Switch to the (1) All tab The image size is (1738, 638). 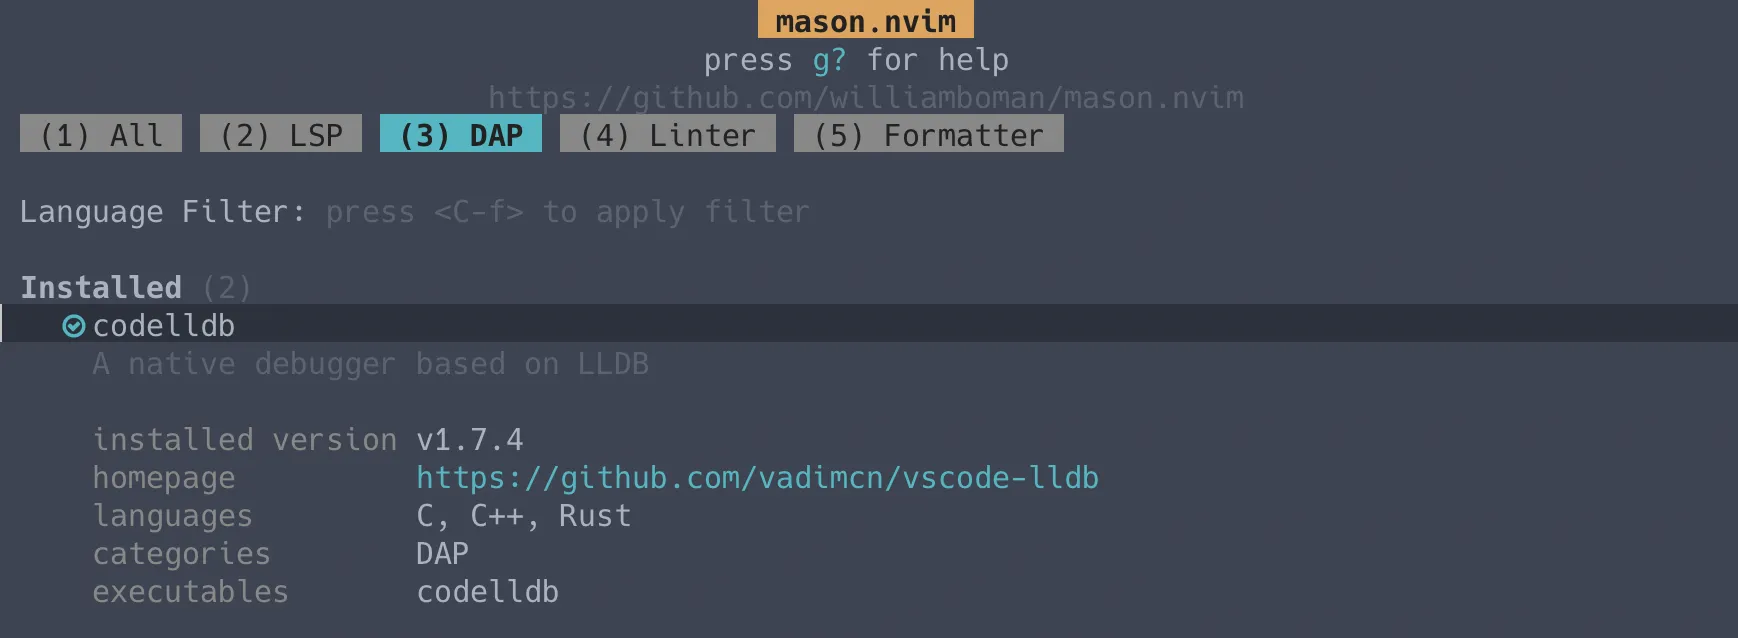101,135
